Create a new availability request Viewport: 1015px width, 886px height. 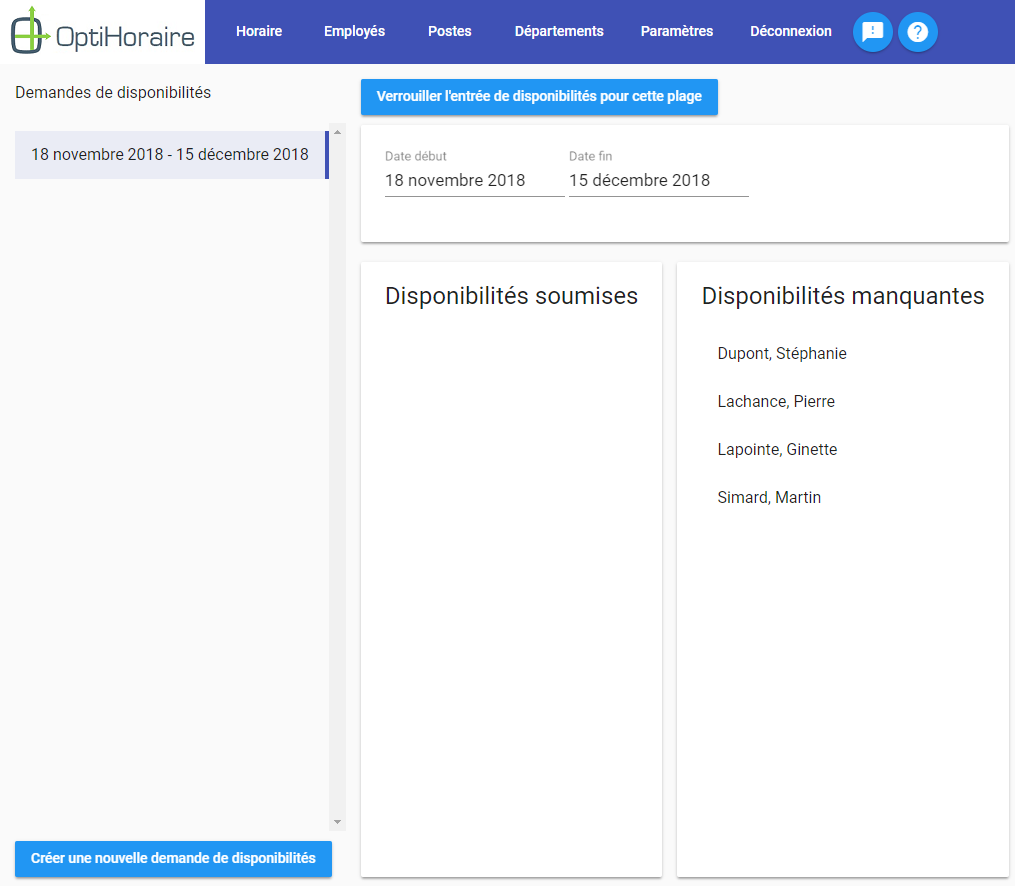[173, 858]
